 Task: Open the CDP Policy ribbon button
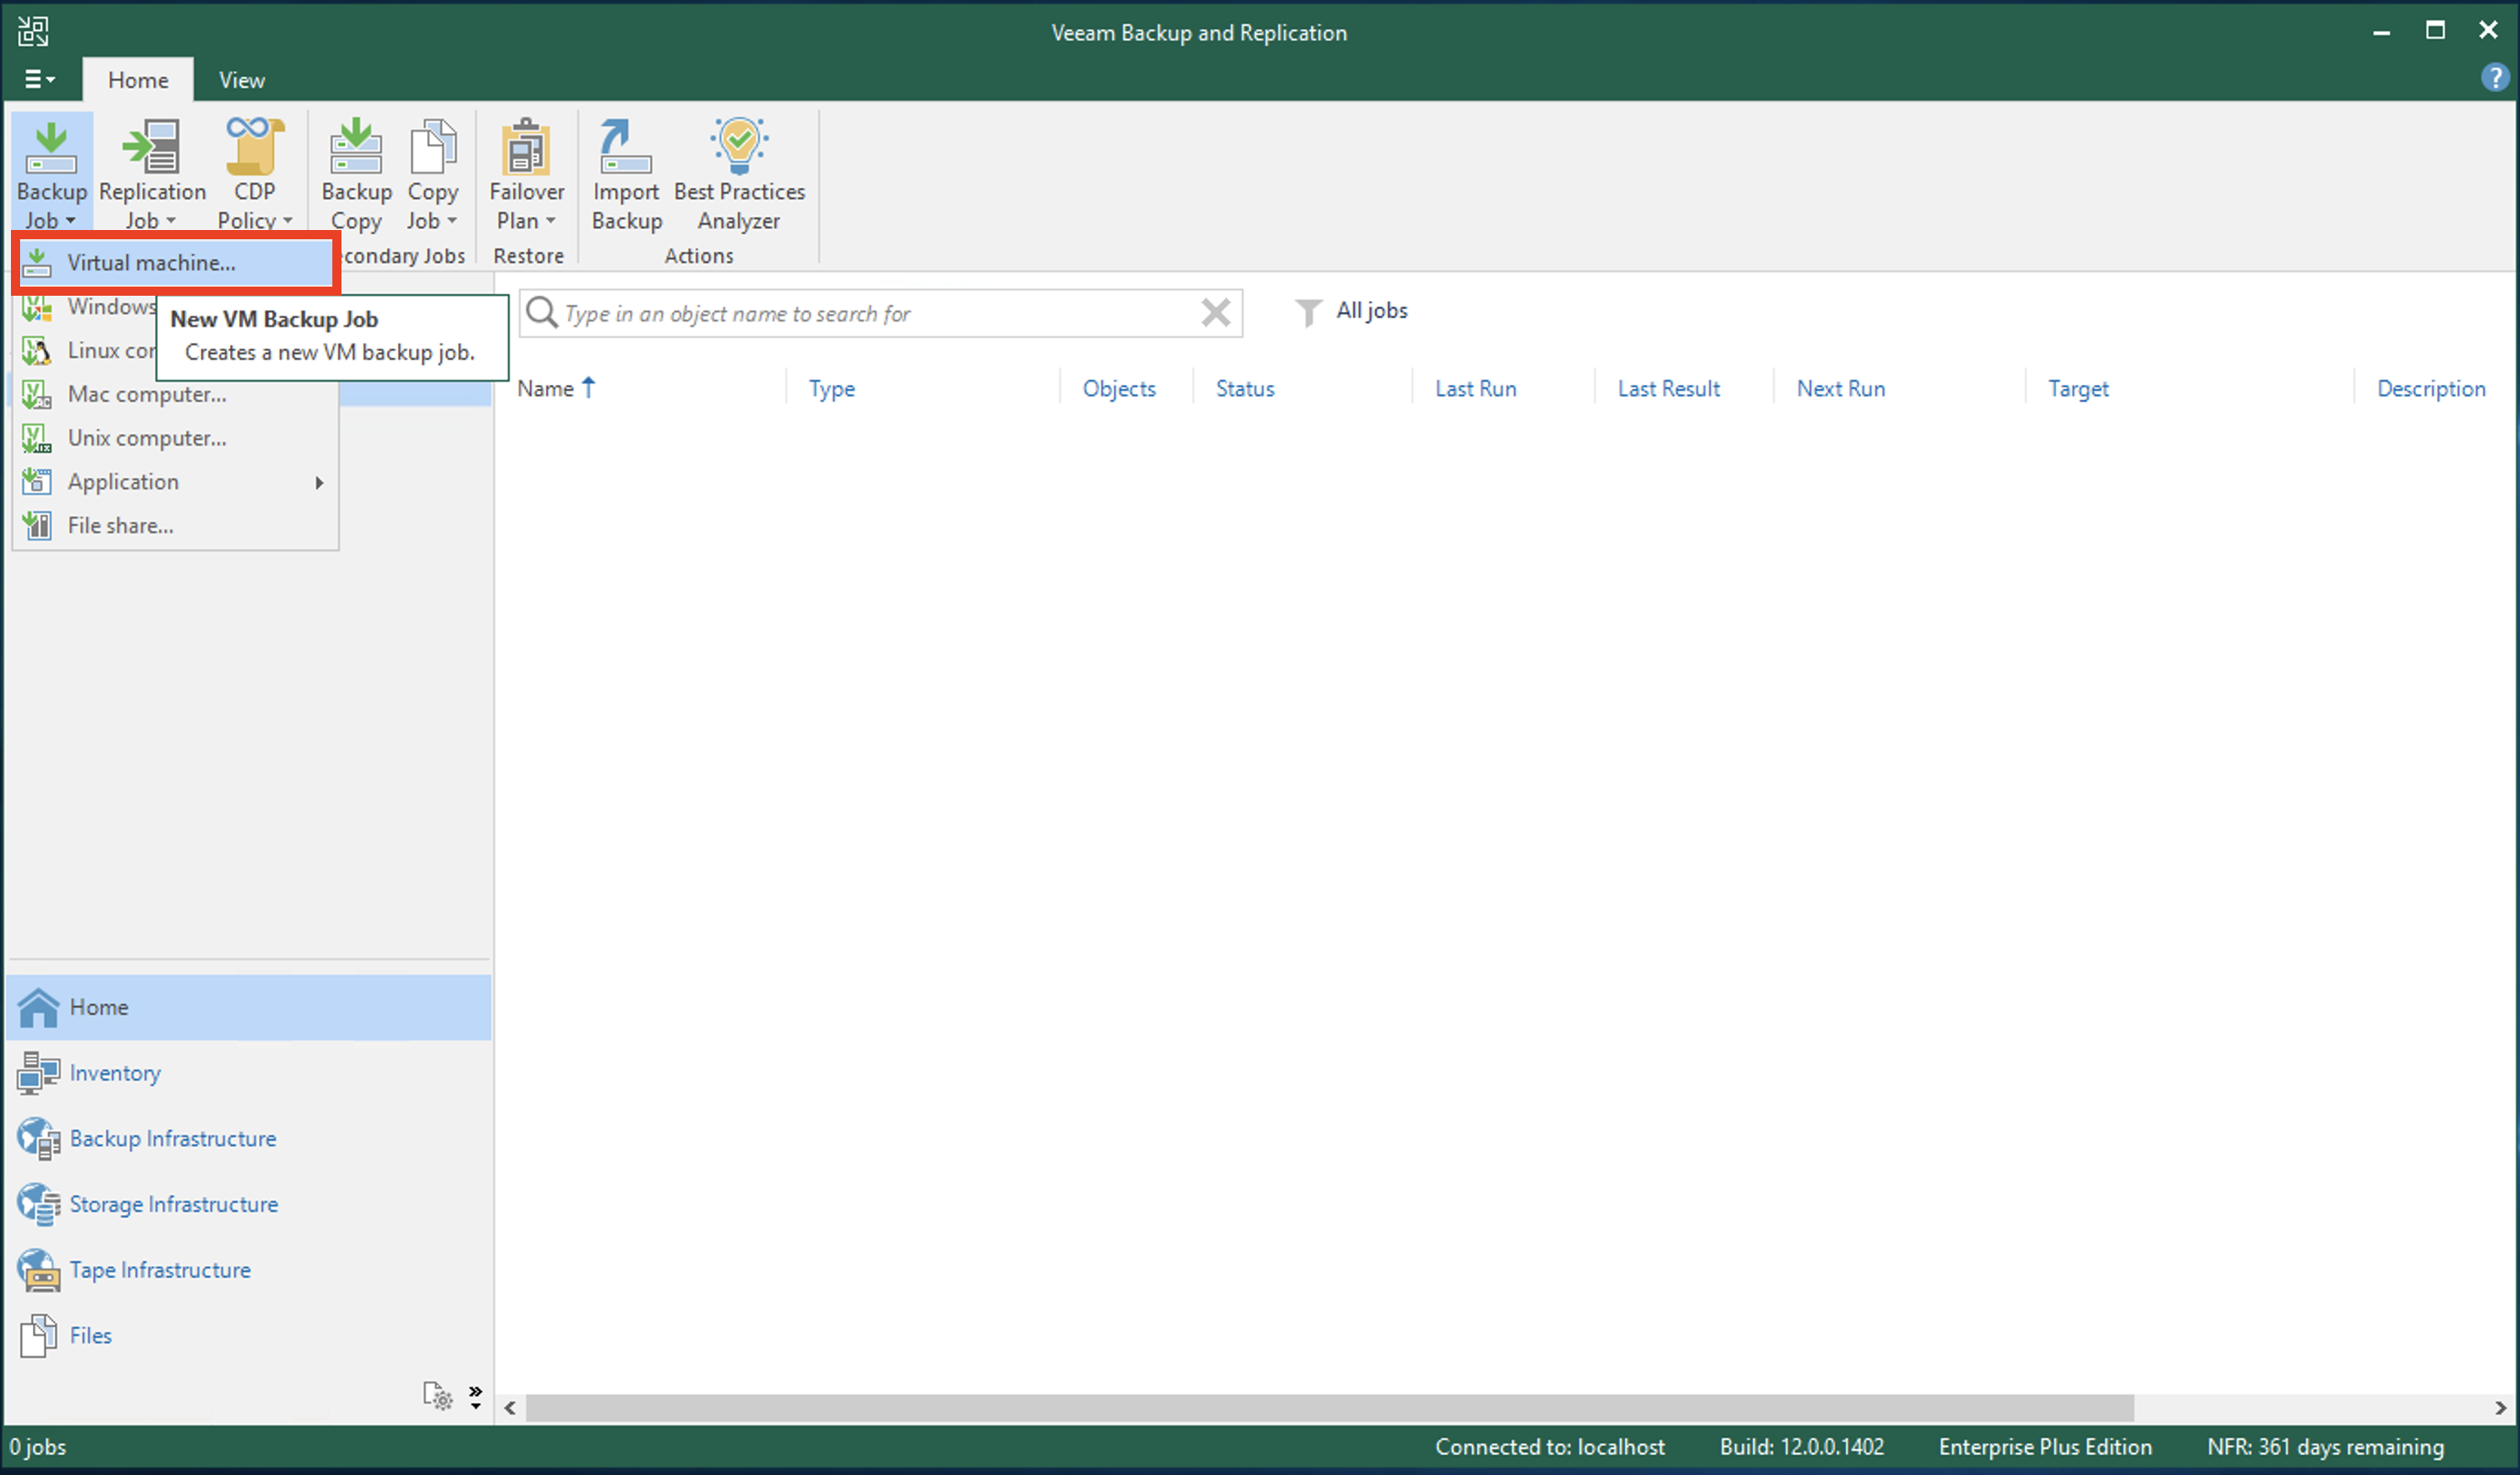point(255,174)
